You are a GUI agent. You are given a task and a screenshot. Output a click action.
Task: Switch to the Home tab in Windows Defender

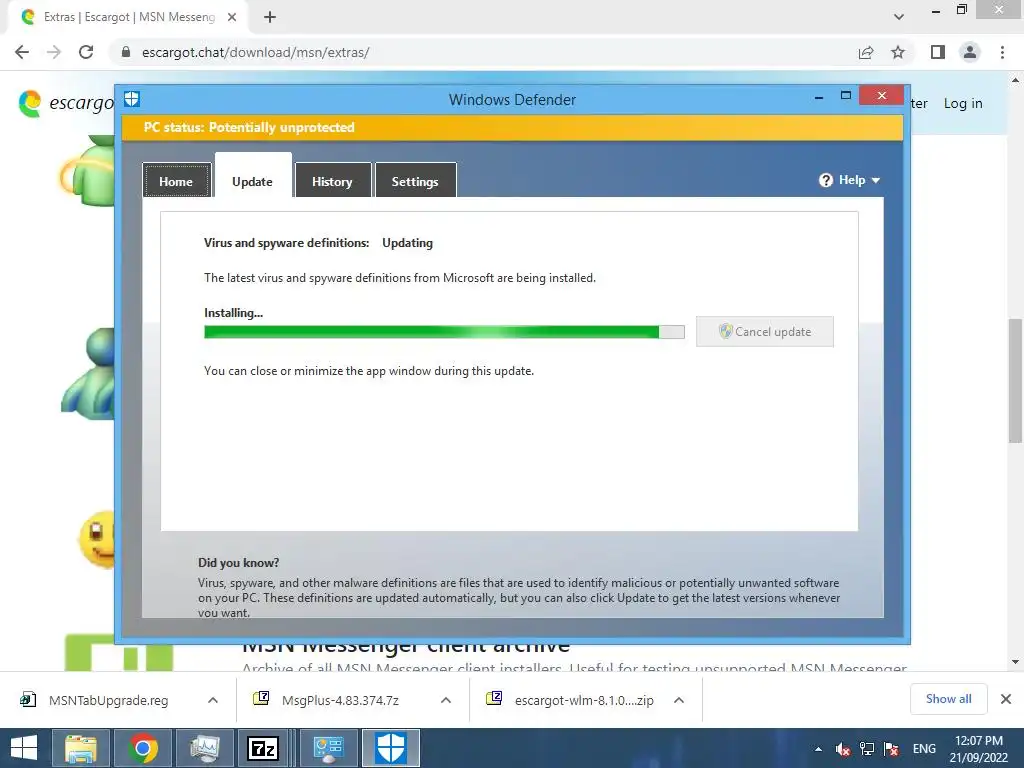coord(176,181)
